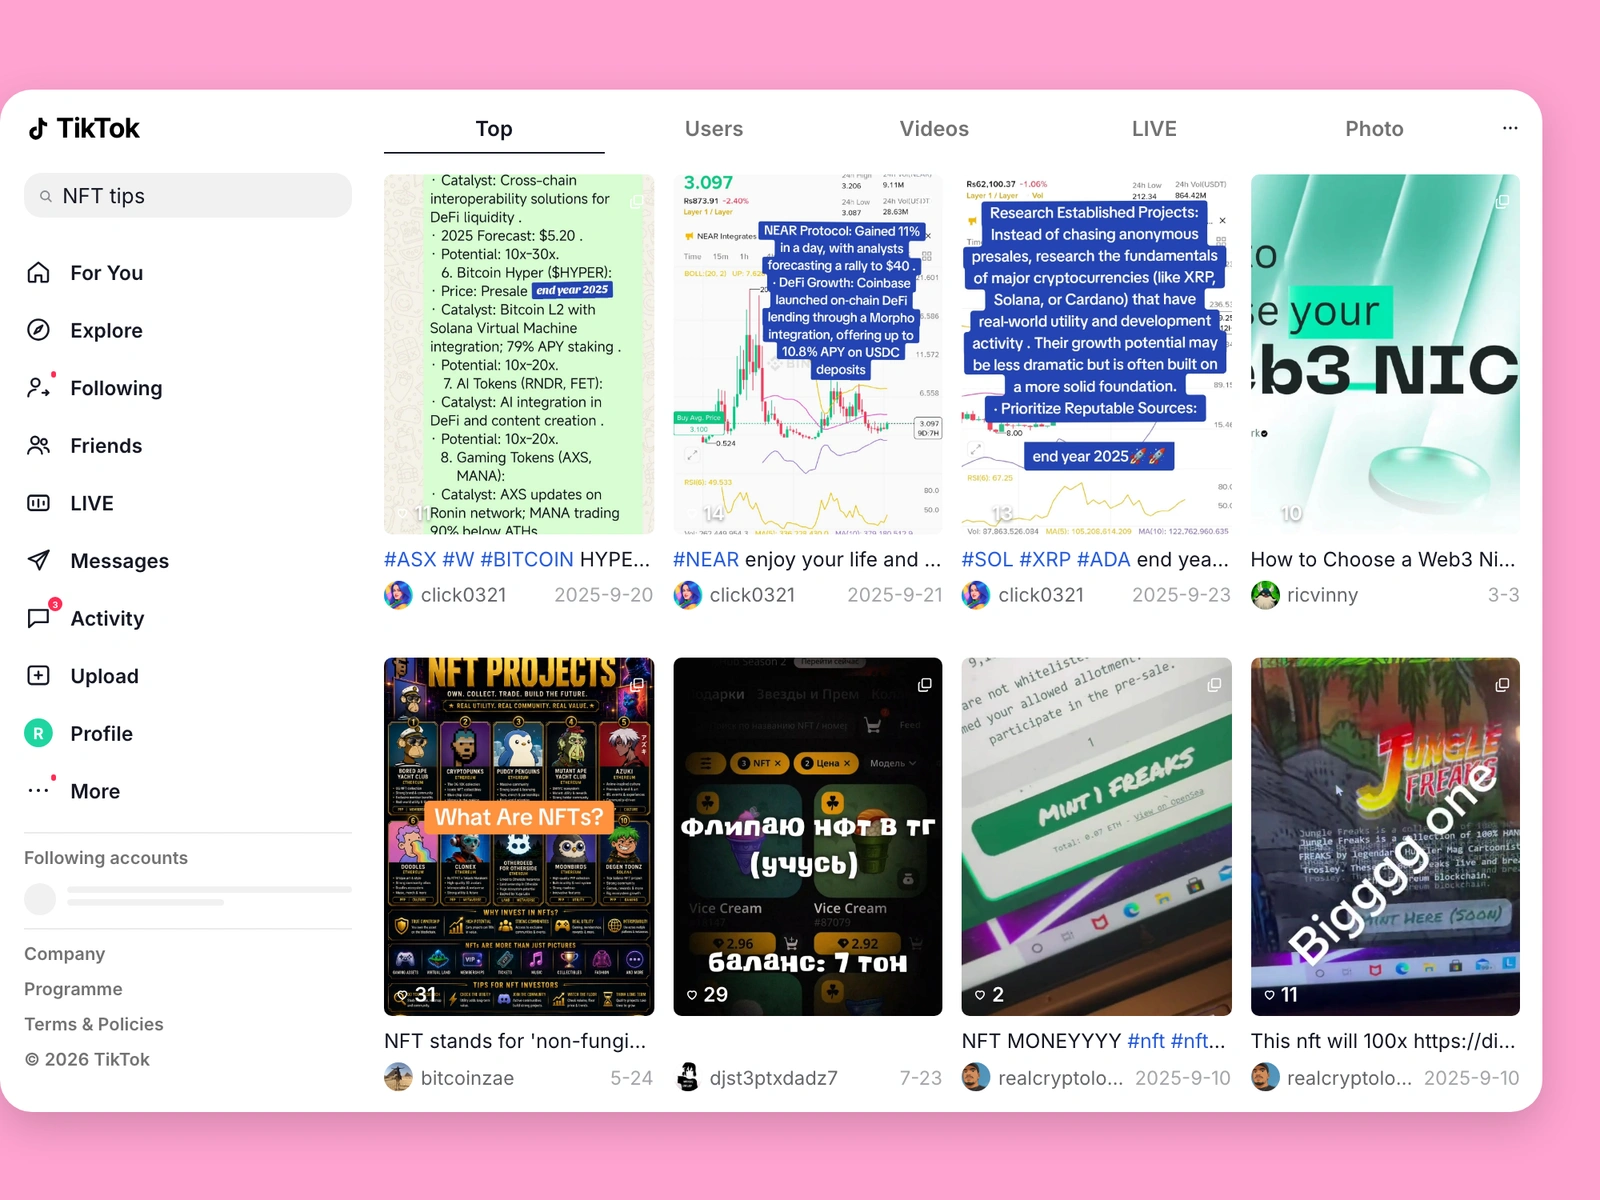The height and width of the screenshot is (1200, 1600).
Task: Click the click0321 avatar on #NEAR post
Action: (687, 595)
